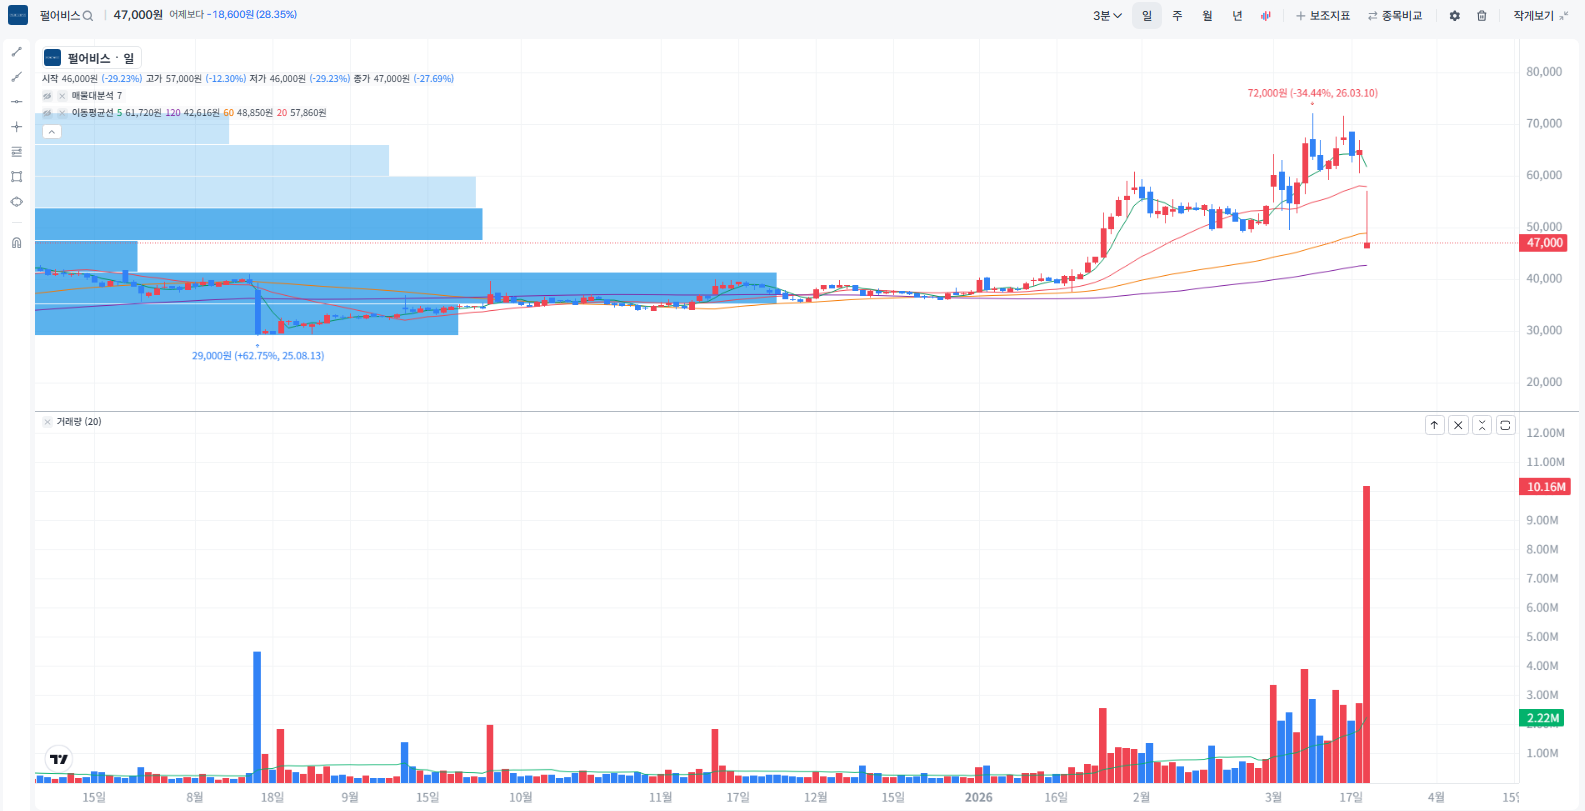Select the horizontal line tool
1585x811 pixels.
point(16,102)
